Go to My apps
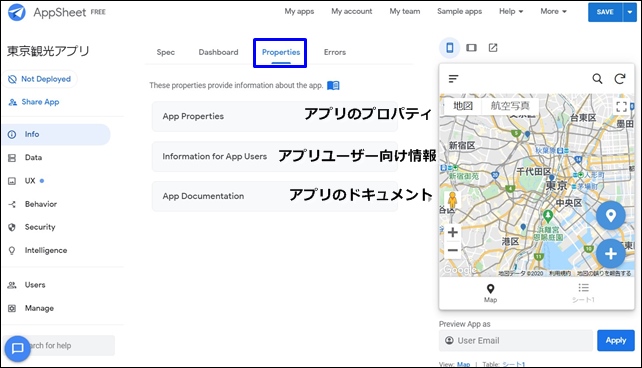The height and width of the screenshot is (368, 642). pyautogui.click(x=299, y=11)
